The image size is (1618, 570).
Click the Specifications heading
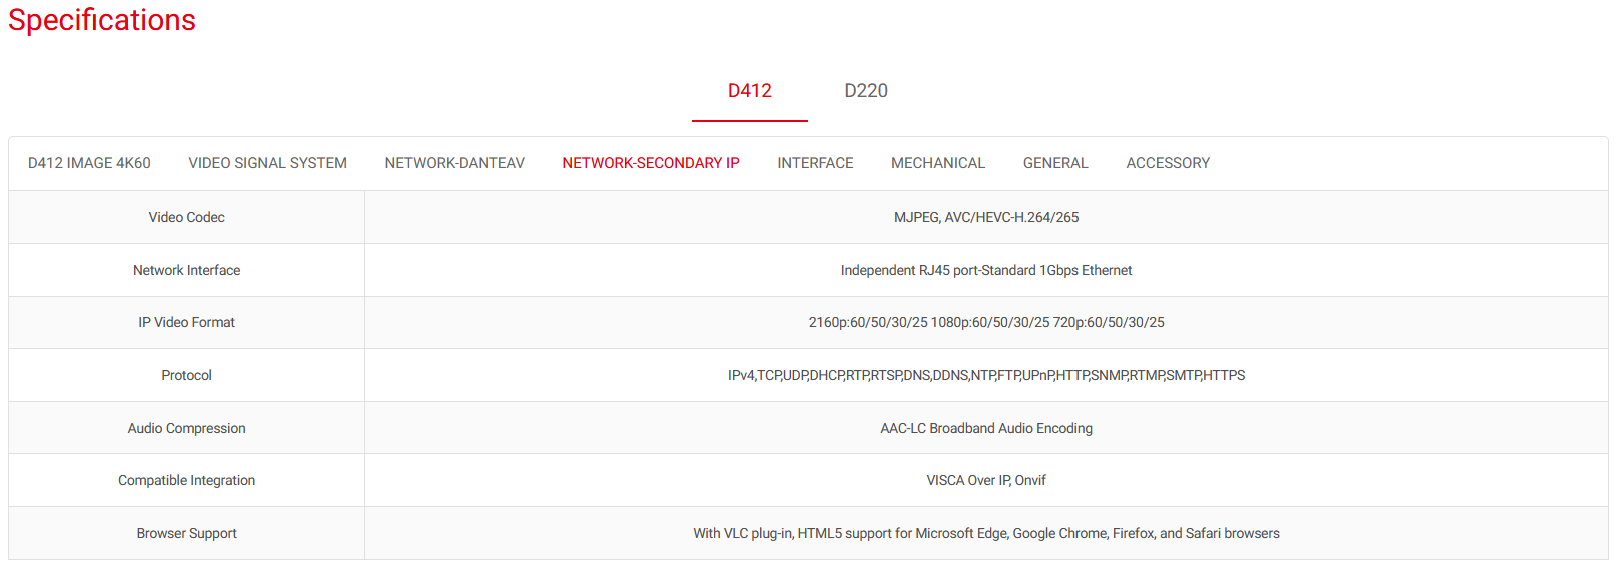[x=102, y=20]
